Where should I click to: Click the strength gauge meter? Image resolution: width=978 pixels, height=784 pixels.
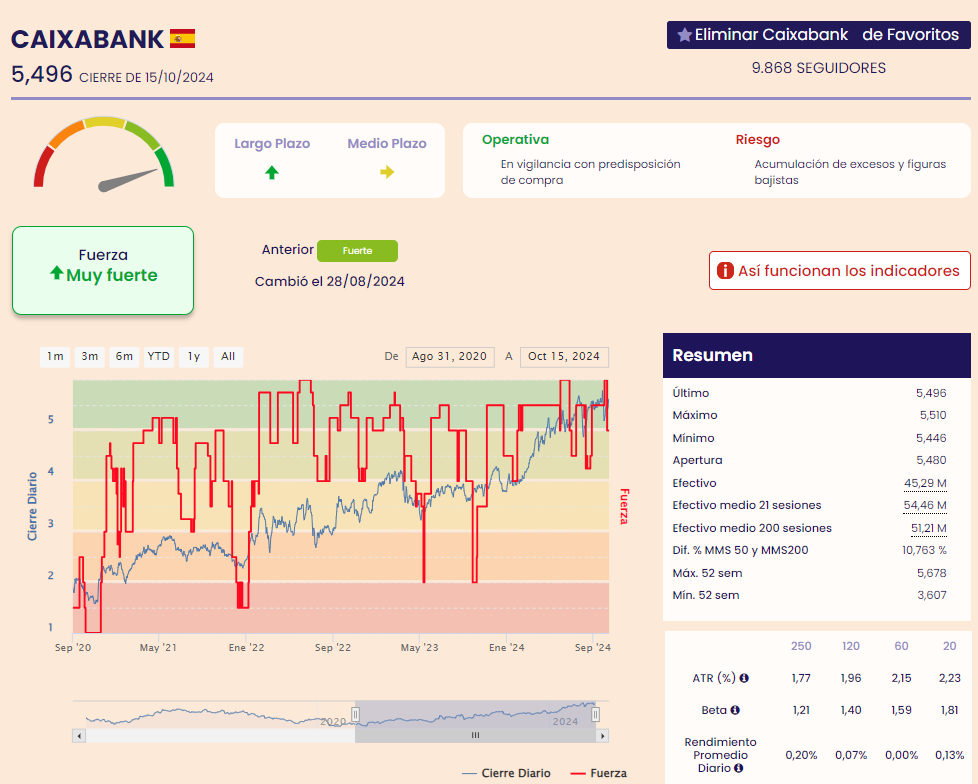pyautogui.click(x=104, y=153)
